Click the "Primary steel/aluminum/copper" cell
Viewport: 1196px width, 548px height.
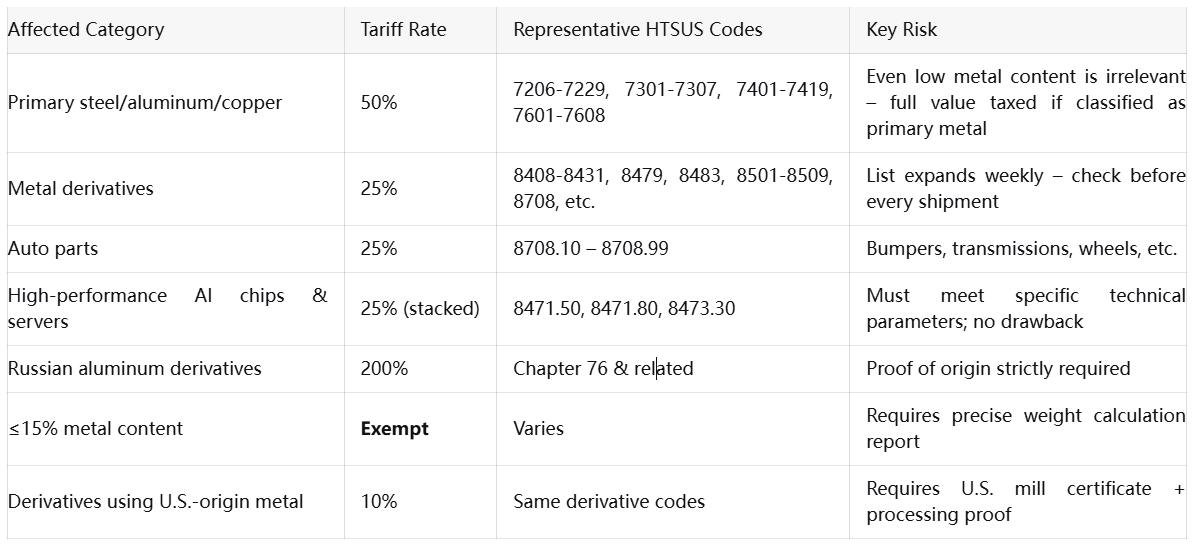(x=145, y=103)
